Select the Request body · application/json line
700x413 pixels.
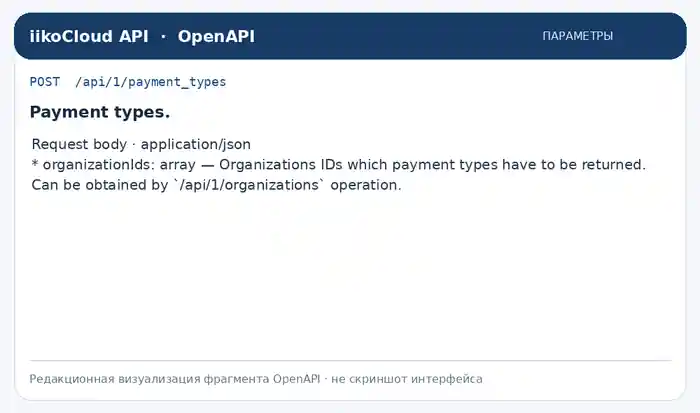[x=141, y=144]
